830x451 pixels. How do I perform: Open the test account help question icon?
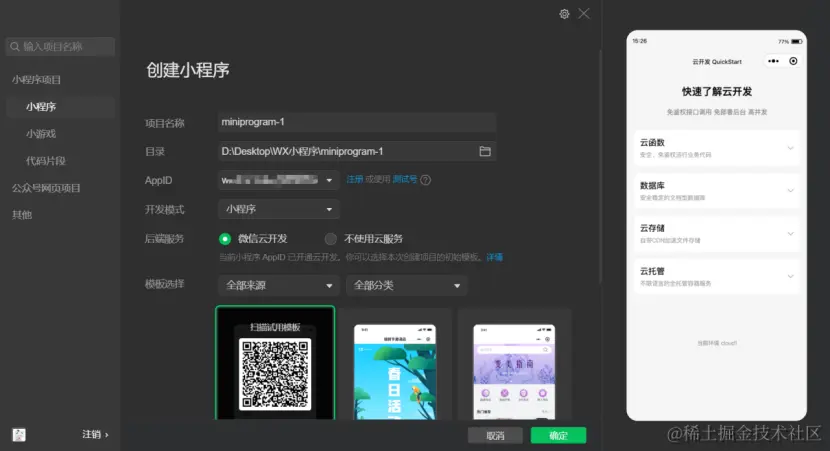pyautogui.click(x=426, y=180)
